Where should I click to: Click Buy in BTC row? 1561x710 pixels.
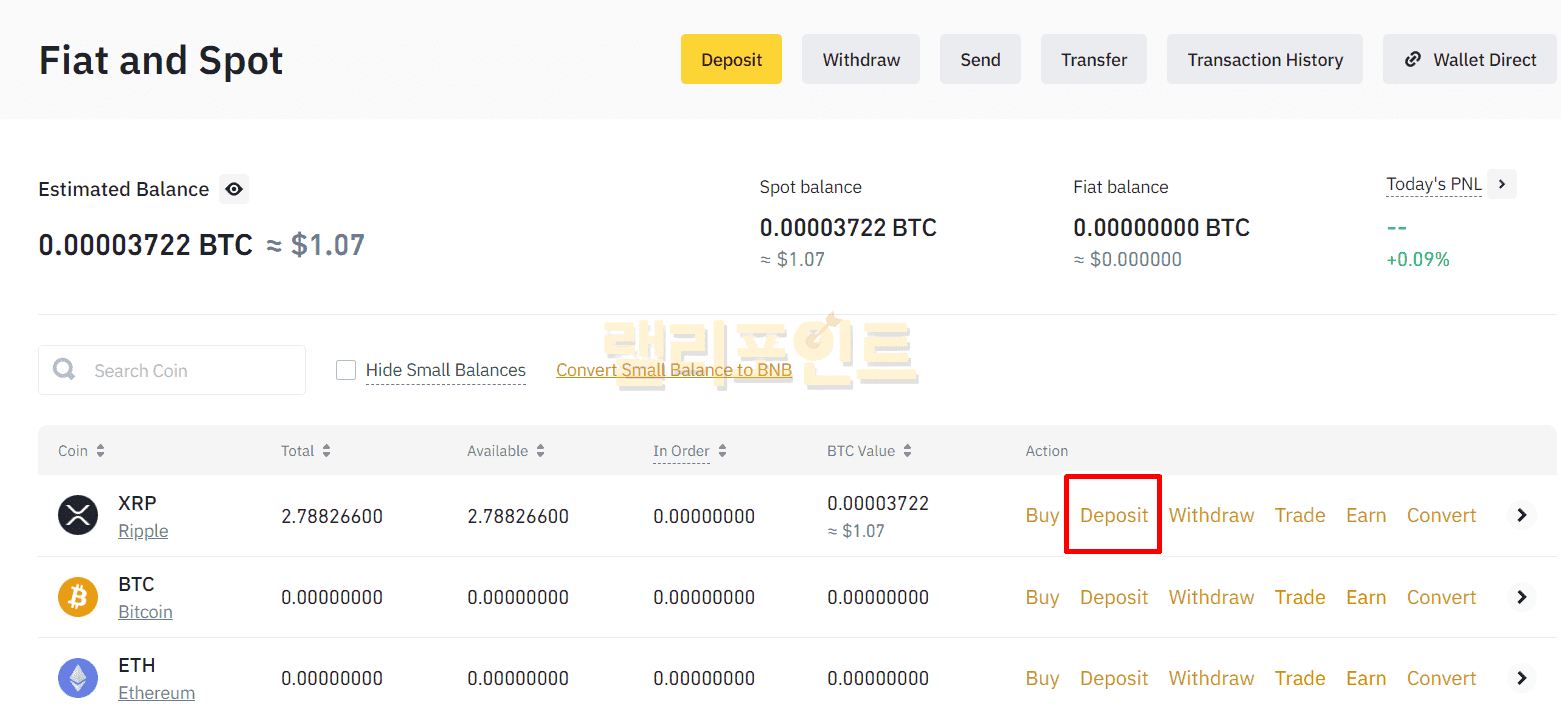[1042, 597]
